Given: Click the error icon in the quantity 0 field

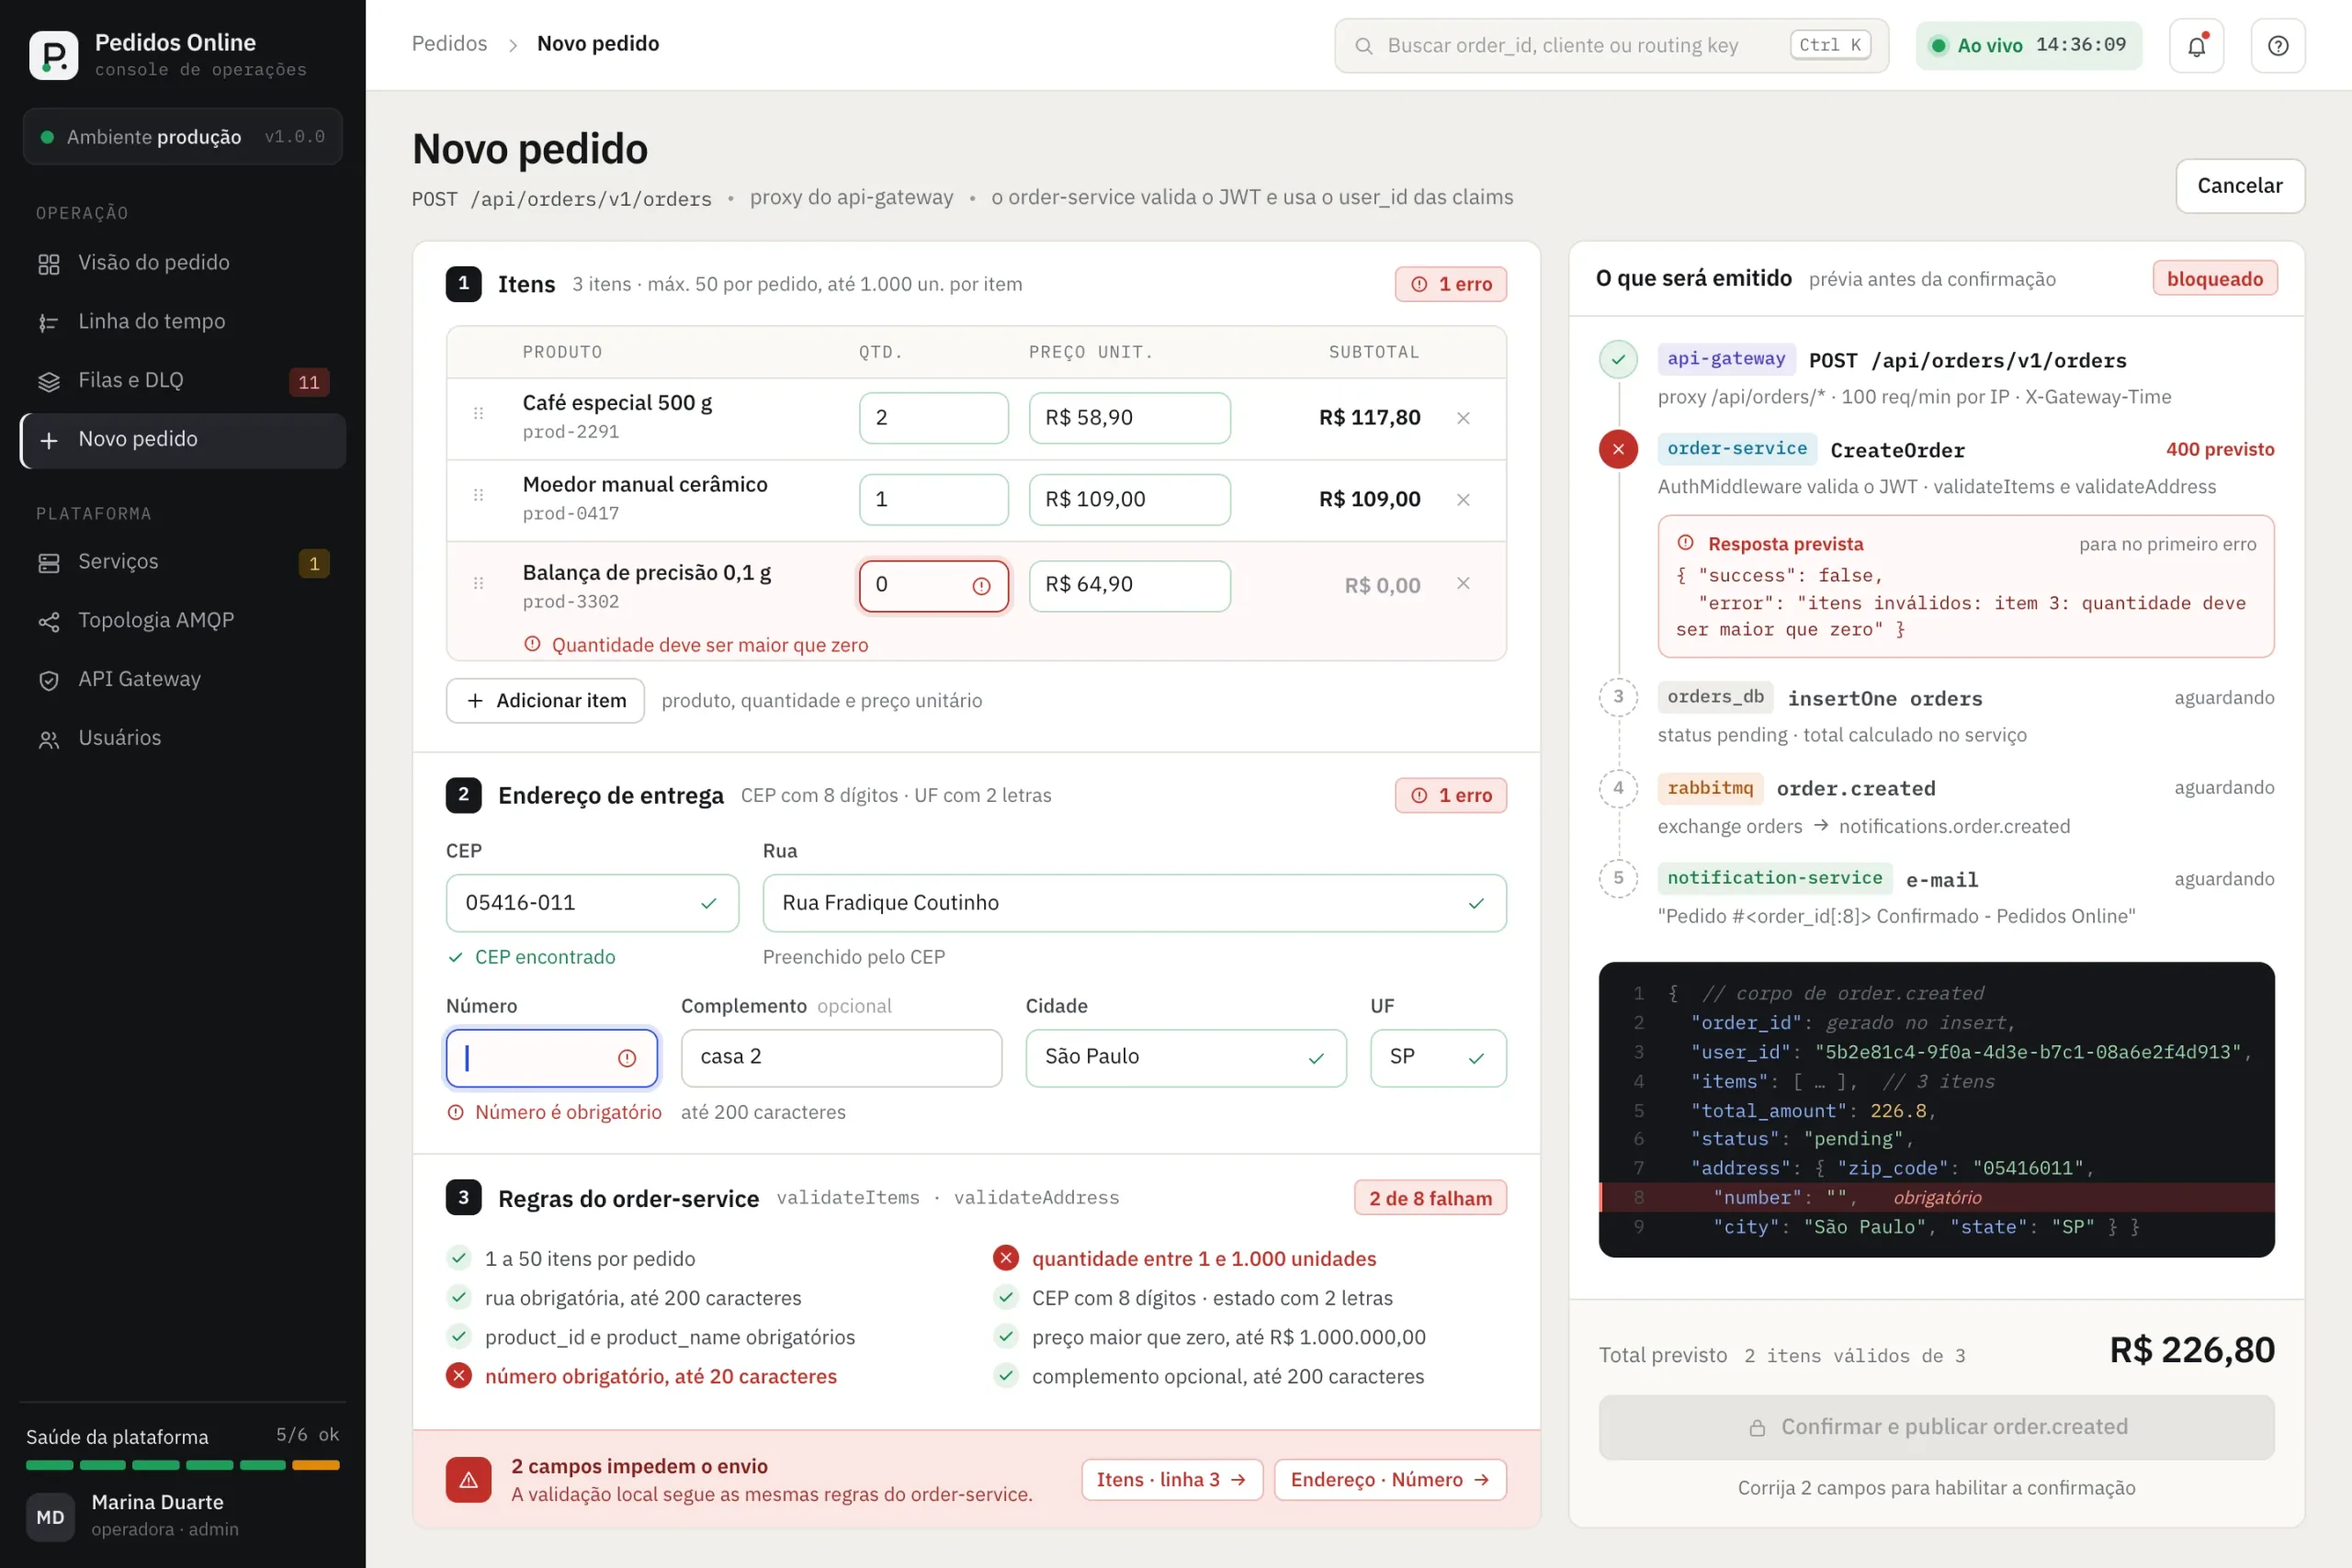Looking at the screenshot, I should [x=981, y=586].
